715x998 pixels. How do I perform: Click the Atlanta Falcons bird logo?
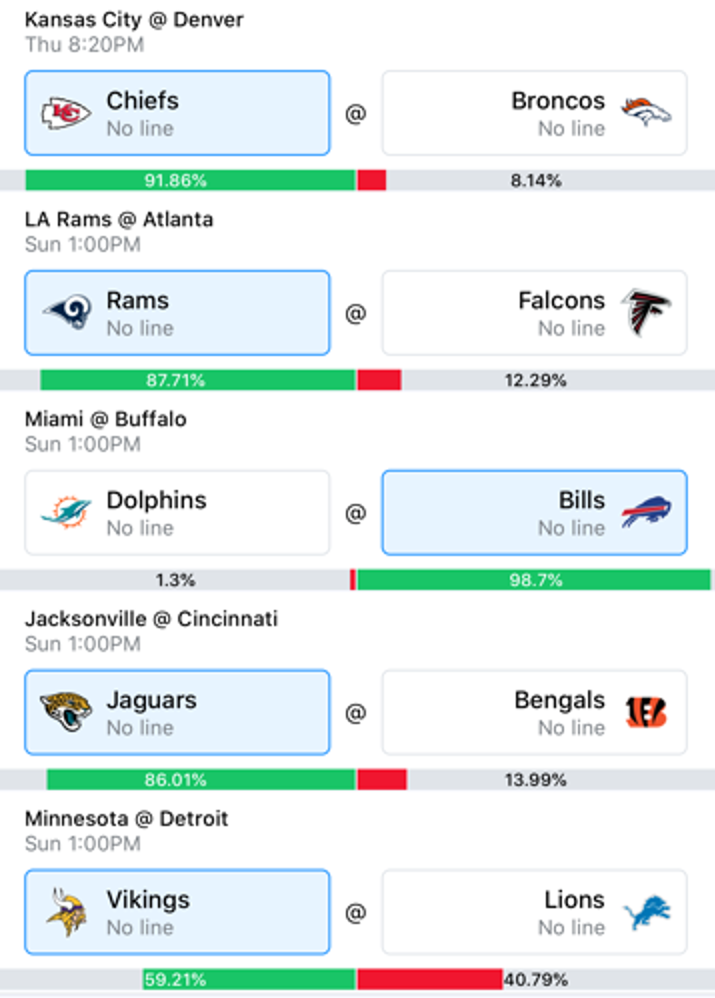click(646, 312)
